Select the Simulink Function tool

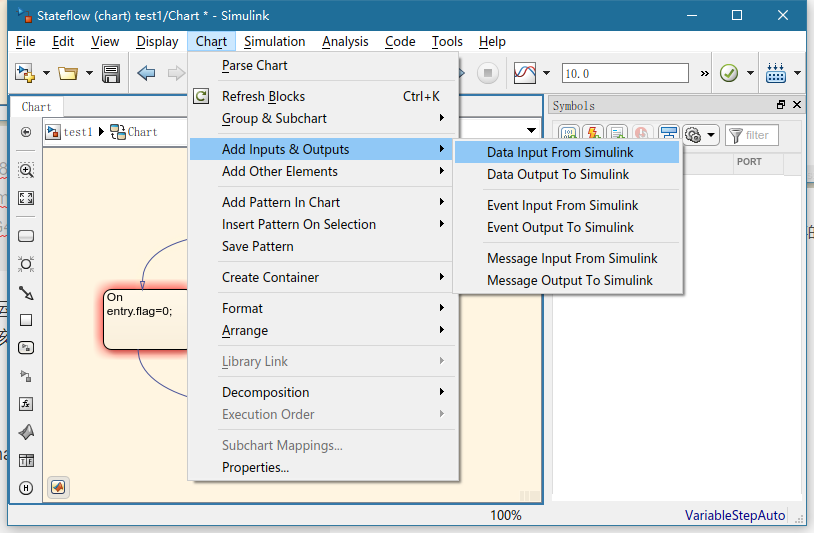[26, 376]
